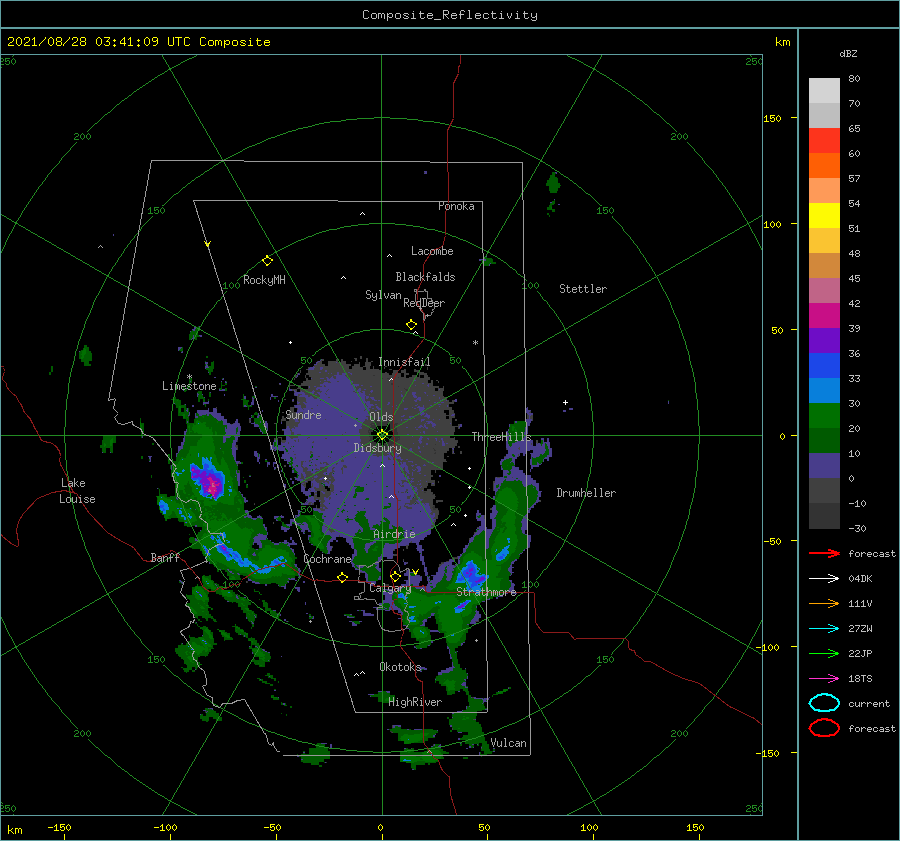This screenshot has width=900, height=841.
Task: Click the Vulcan label
Action: (x=508, y=743)
